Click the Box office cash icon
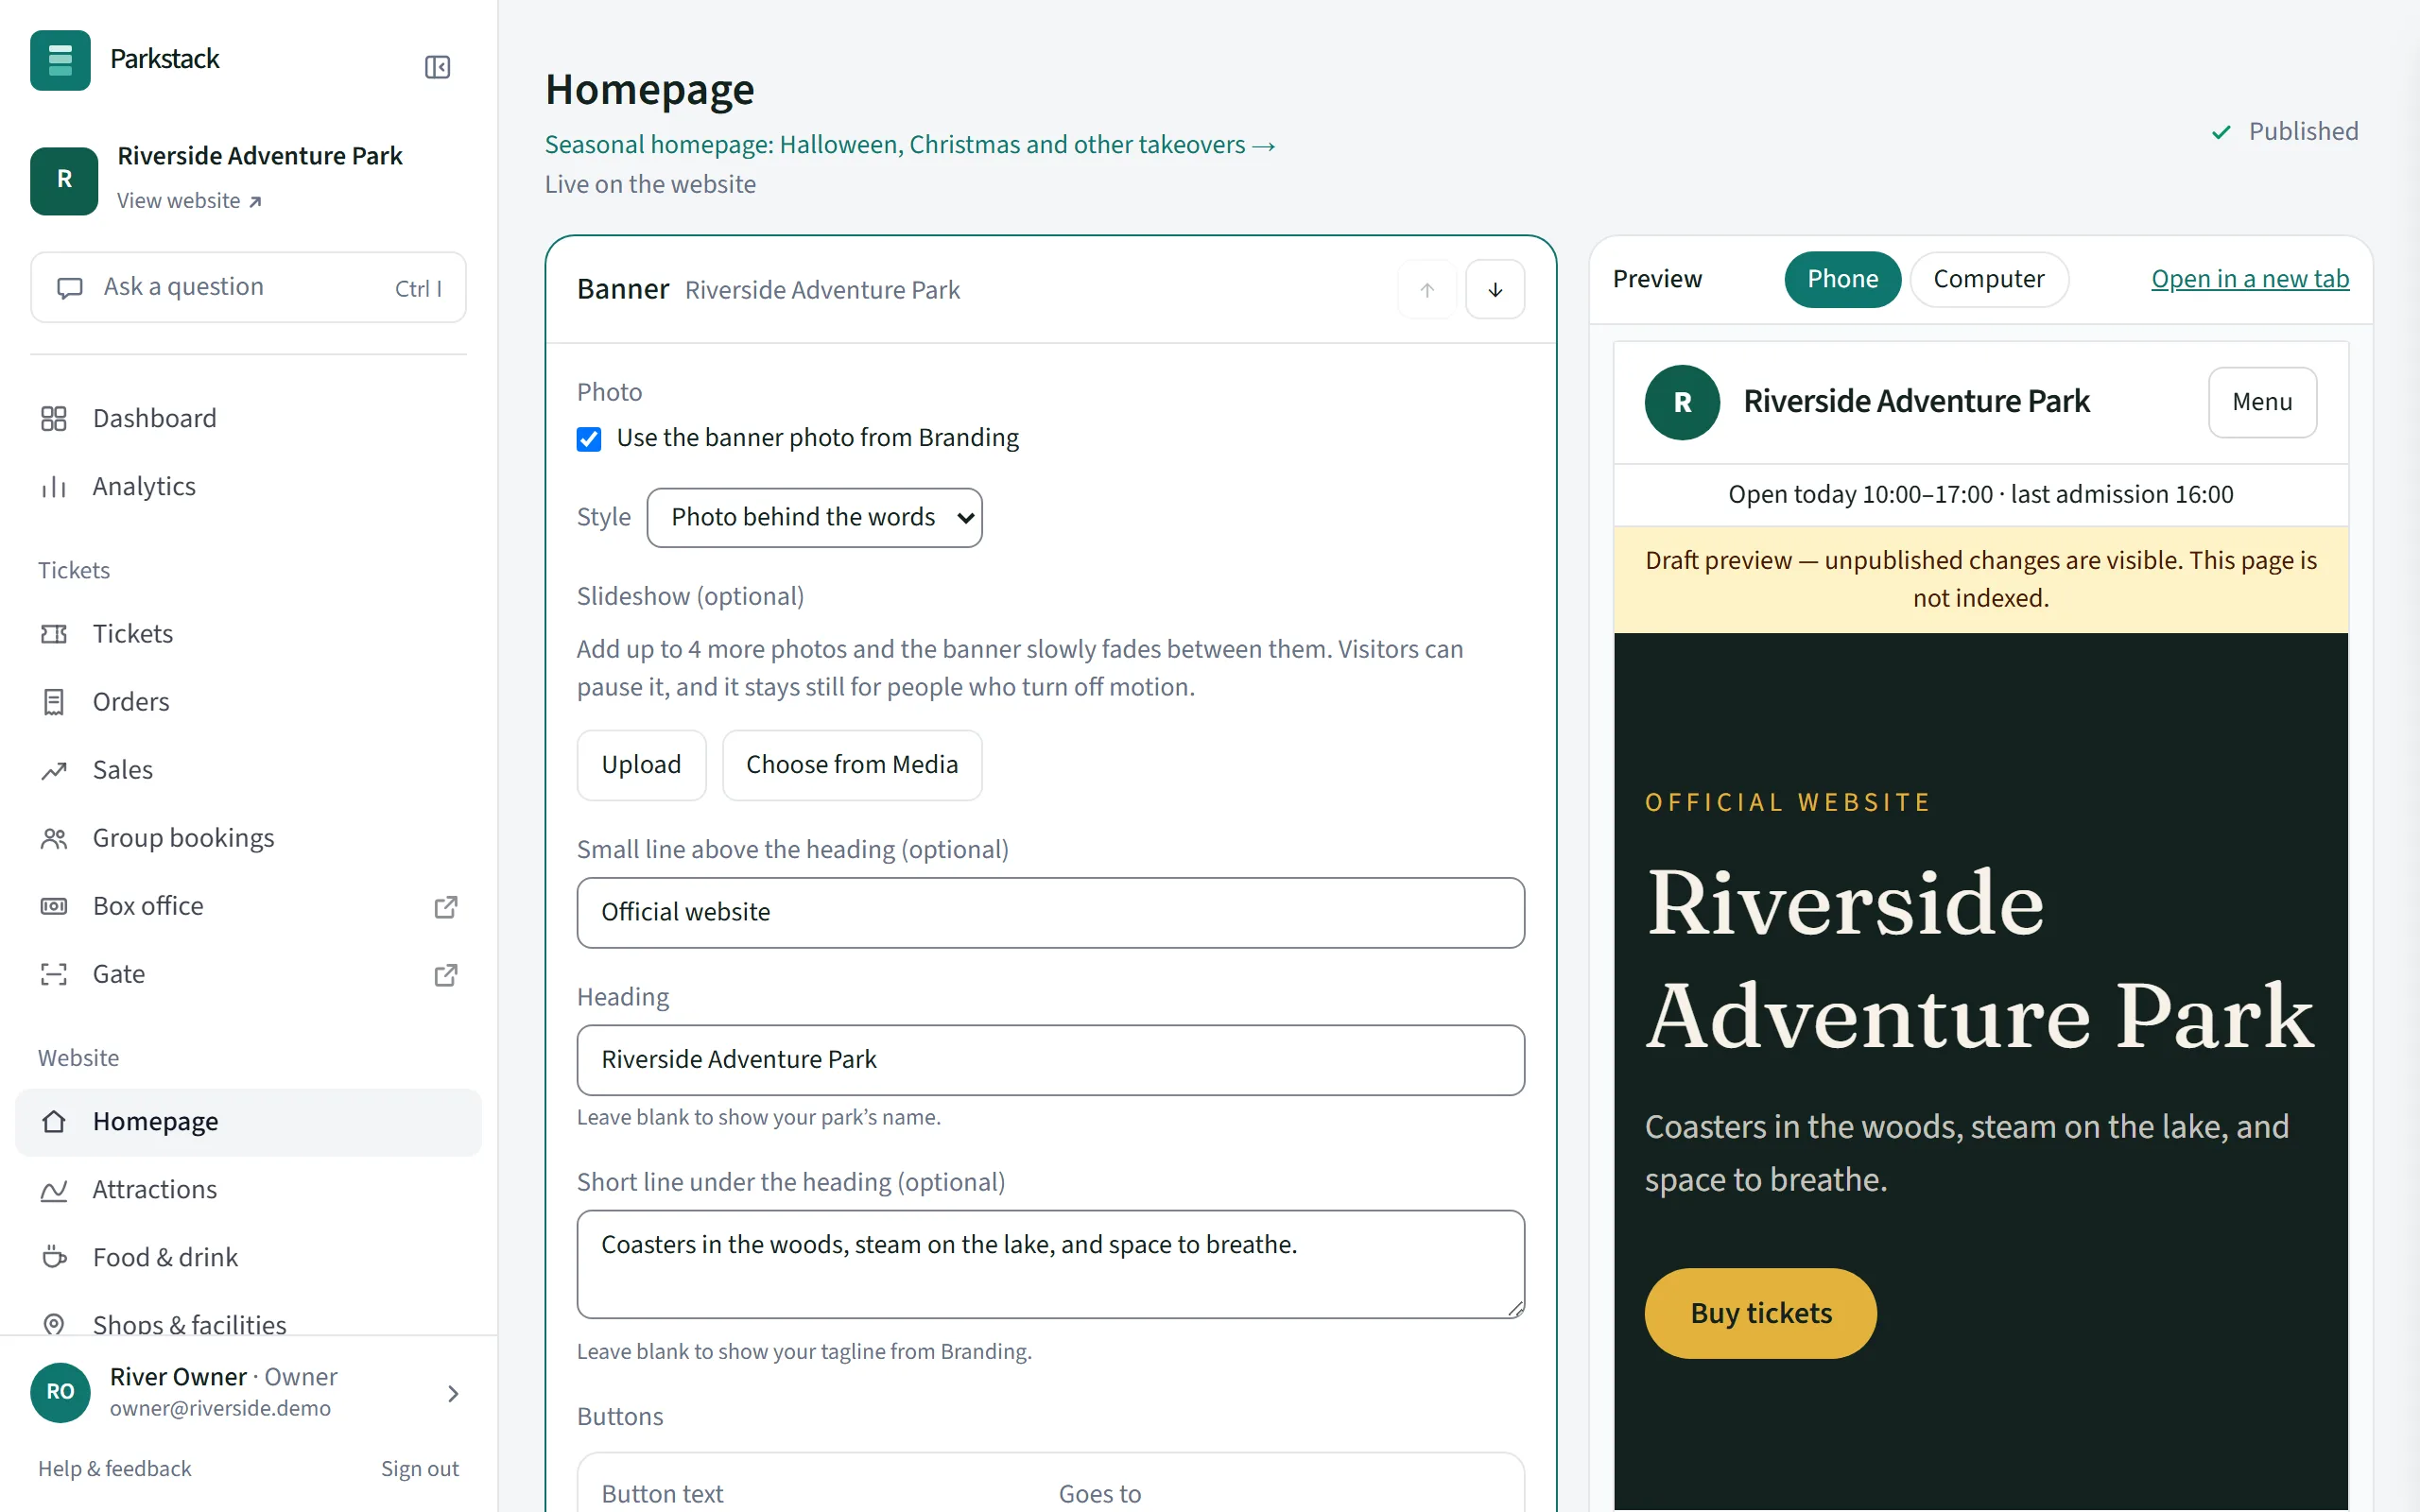 click(x=54, y=906)
